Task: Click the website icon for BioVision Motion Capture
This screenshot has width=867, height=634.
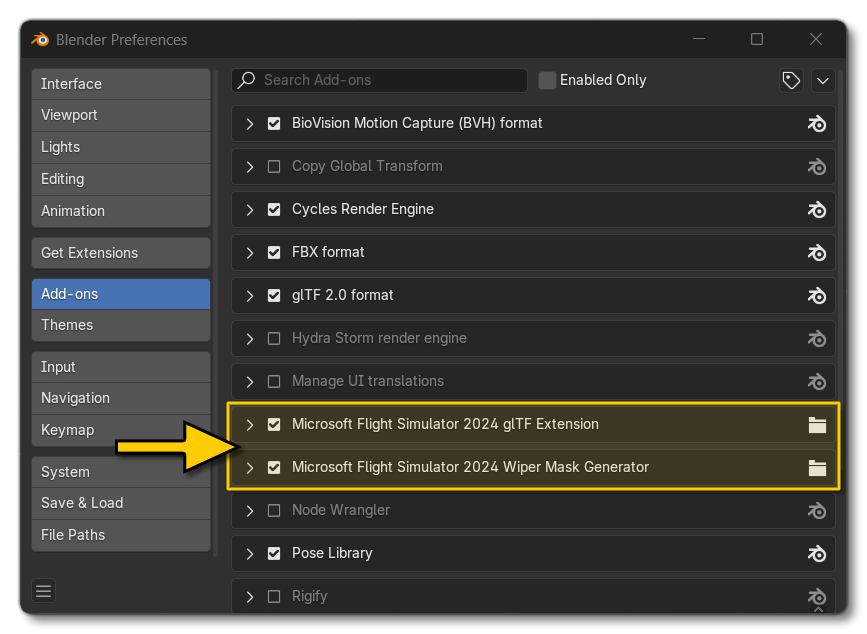Action: (x=817, y=123)
